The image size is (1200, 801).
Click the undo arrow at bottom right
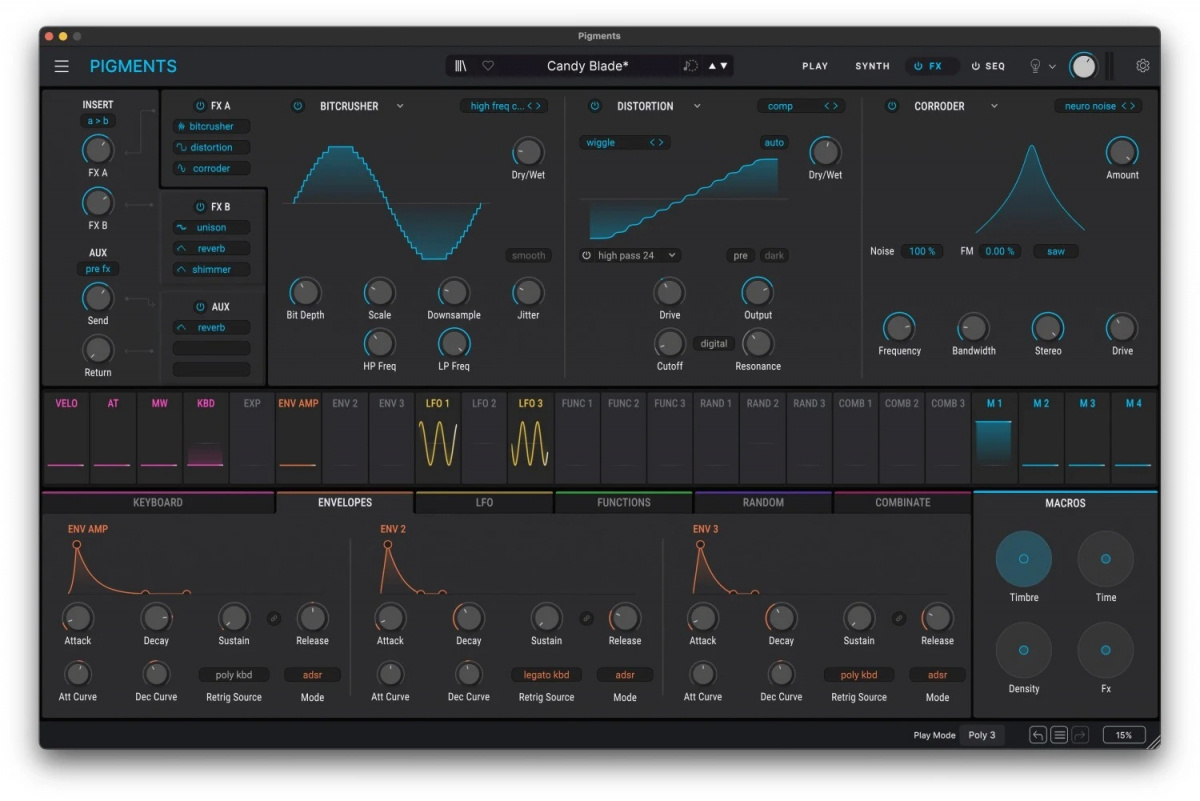click(1037, 734)
